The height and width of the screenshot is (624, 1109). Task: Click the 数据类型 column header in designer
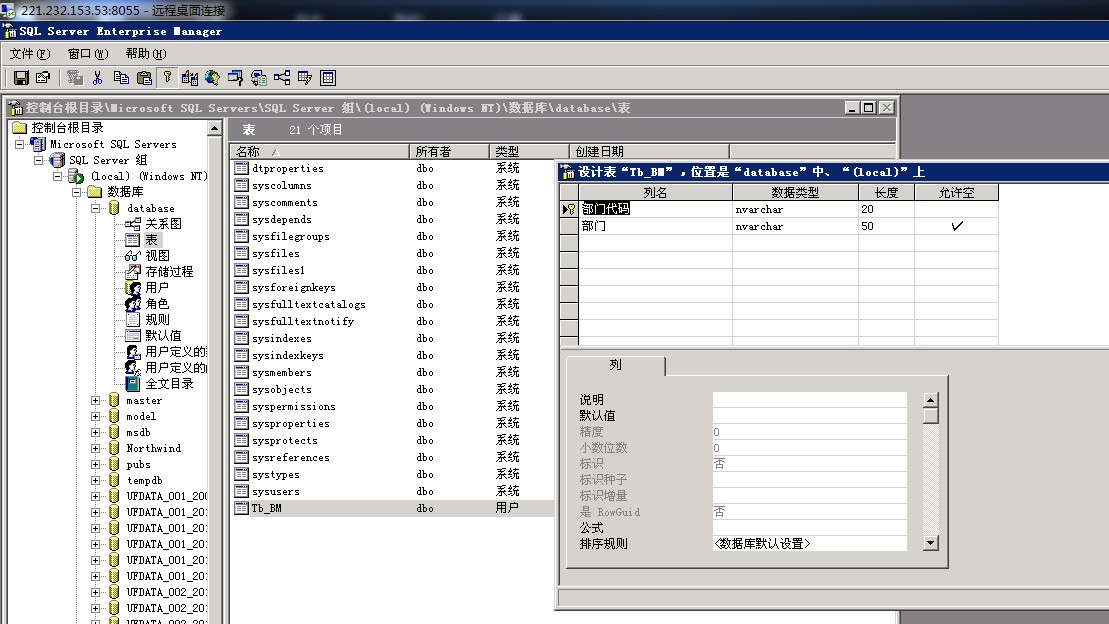pos(795,192)
